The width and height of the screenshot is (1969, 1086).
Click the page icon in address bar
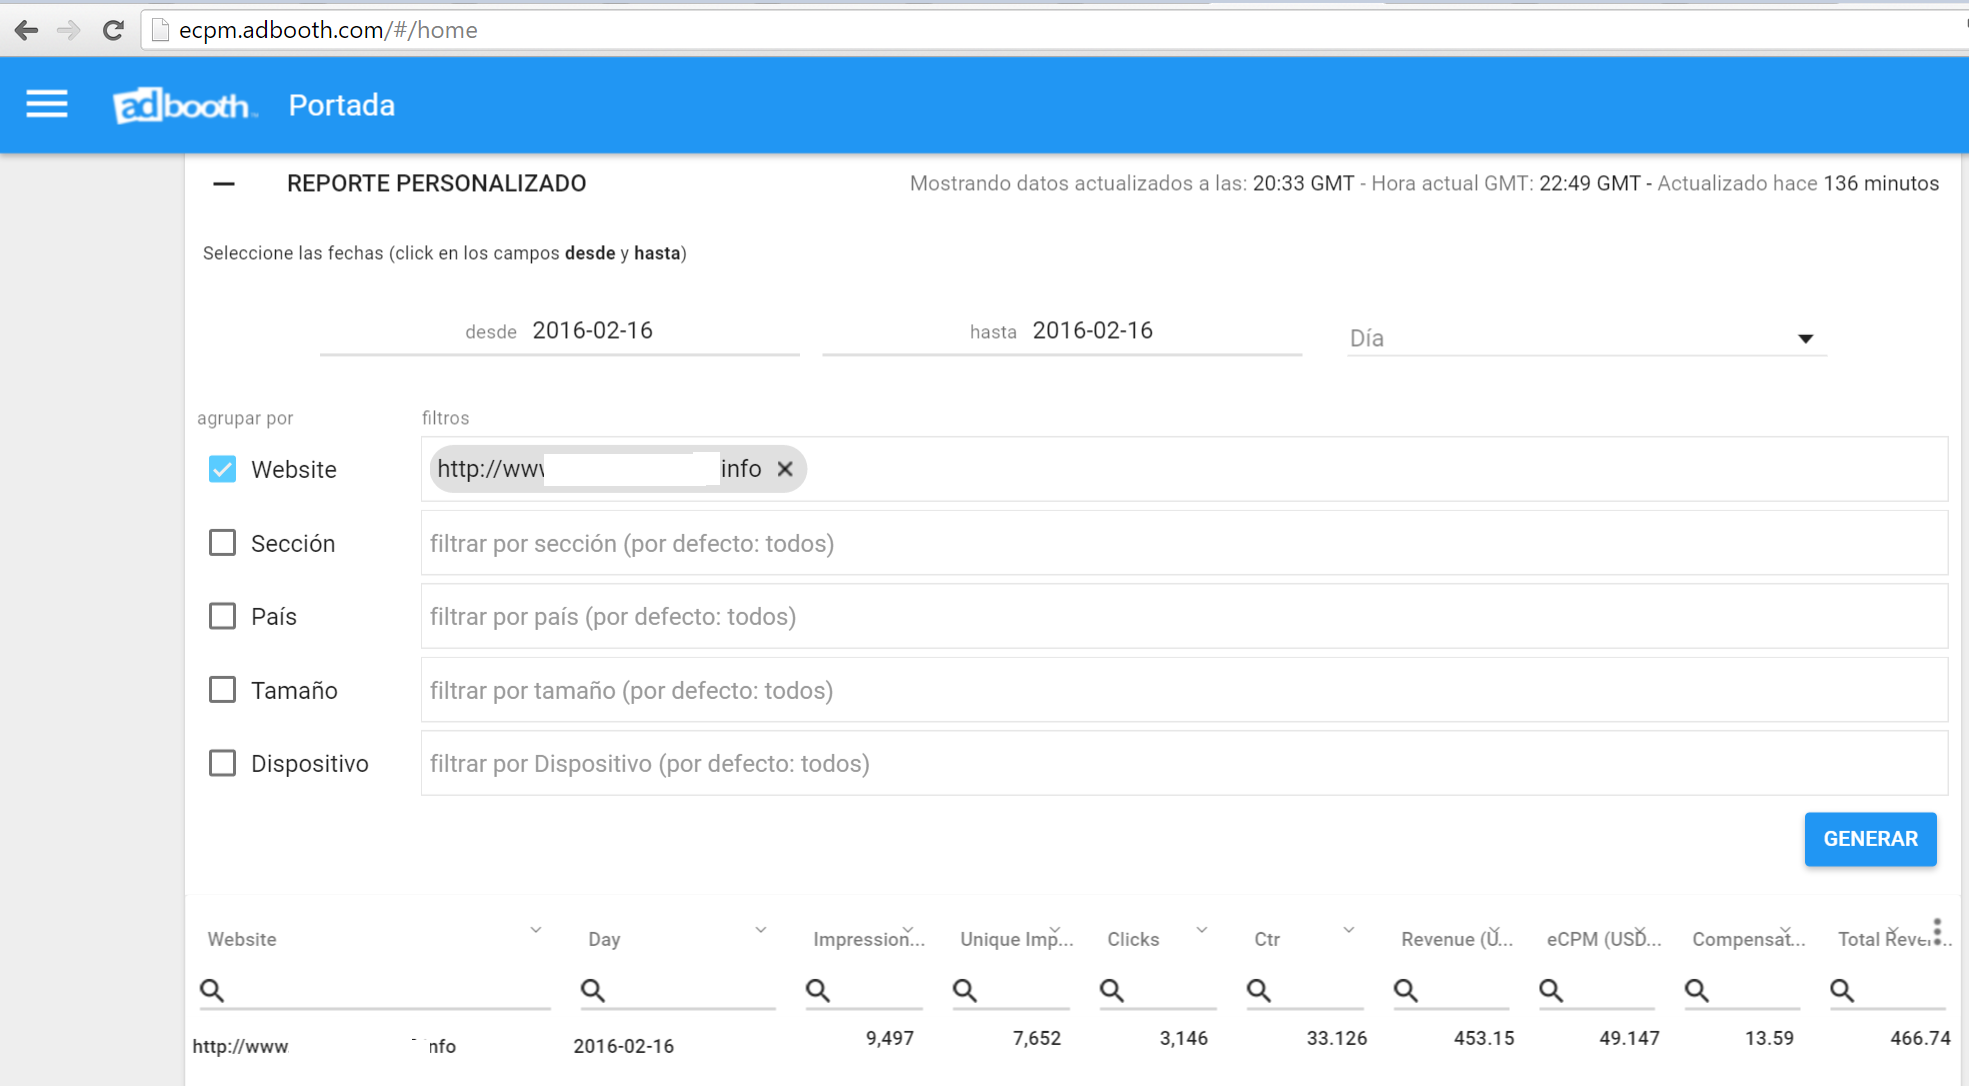coord(159,30)
